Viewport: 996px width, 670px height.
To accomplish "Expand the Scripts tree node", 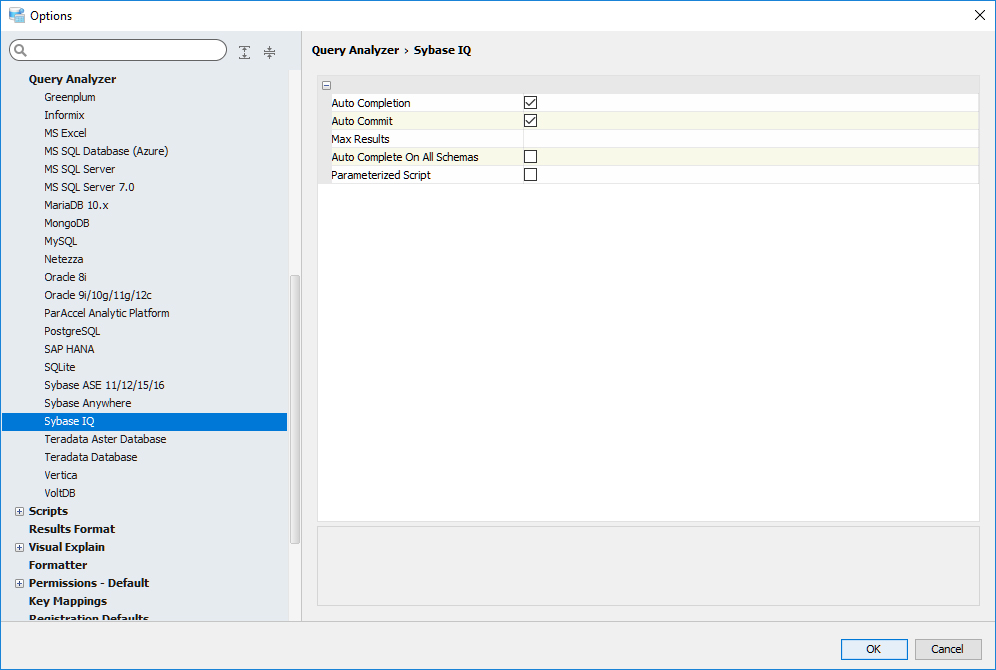I will [19, 511].
